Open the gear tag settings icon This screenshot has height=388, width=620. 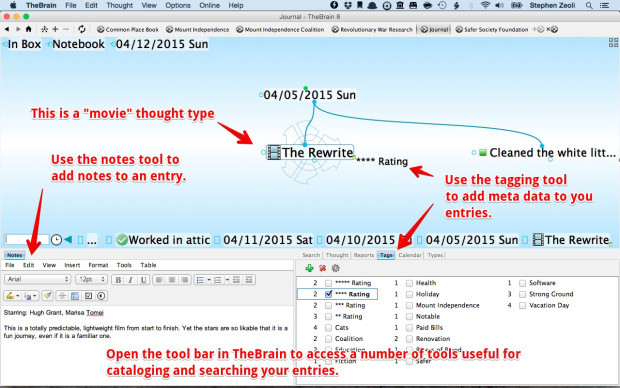336,269
